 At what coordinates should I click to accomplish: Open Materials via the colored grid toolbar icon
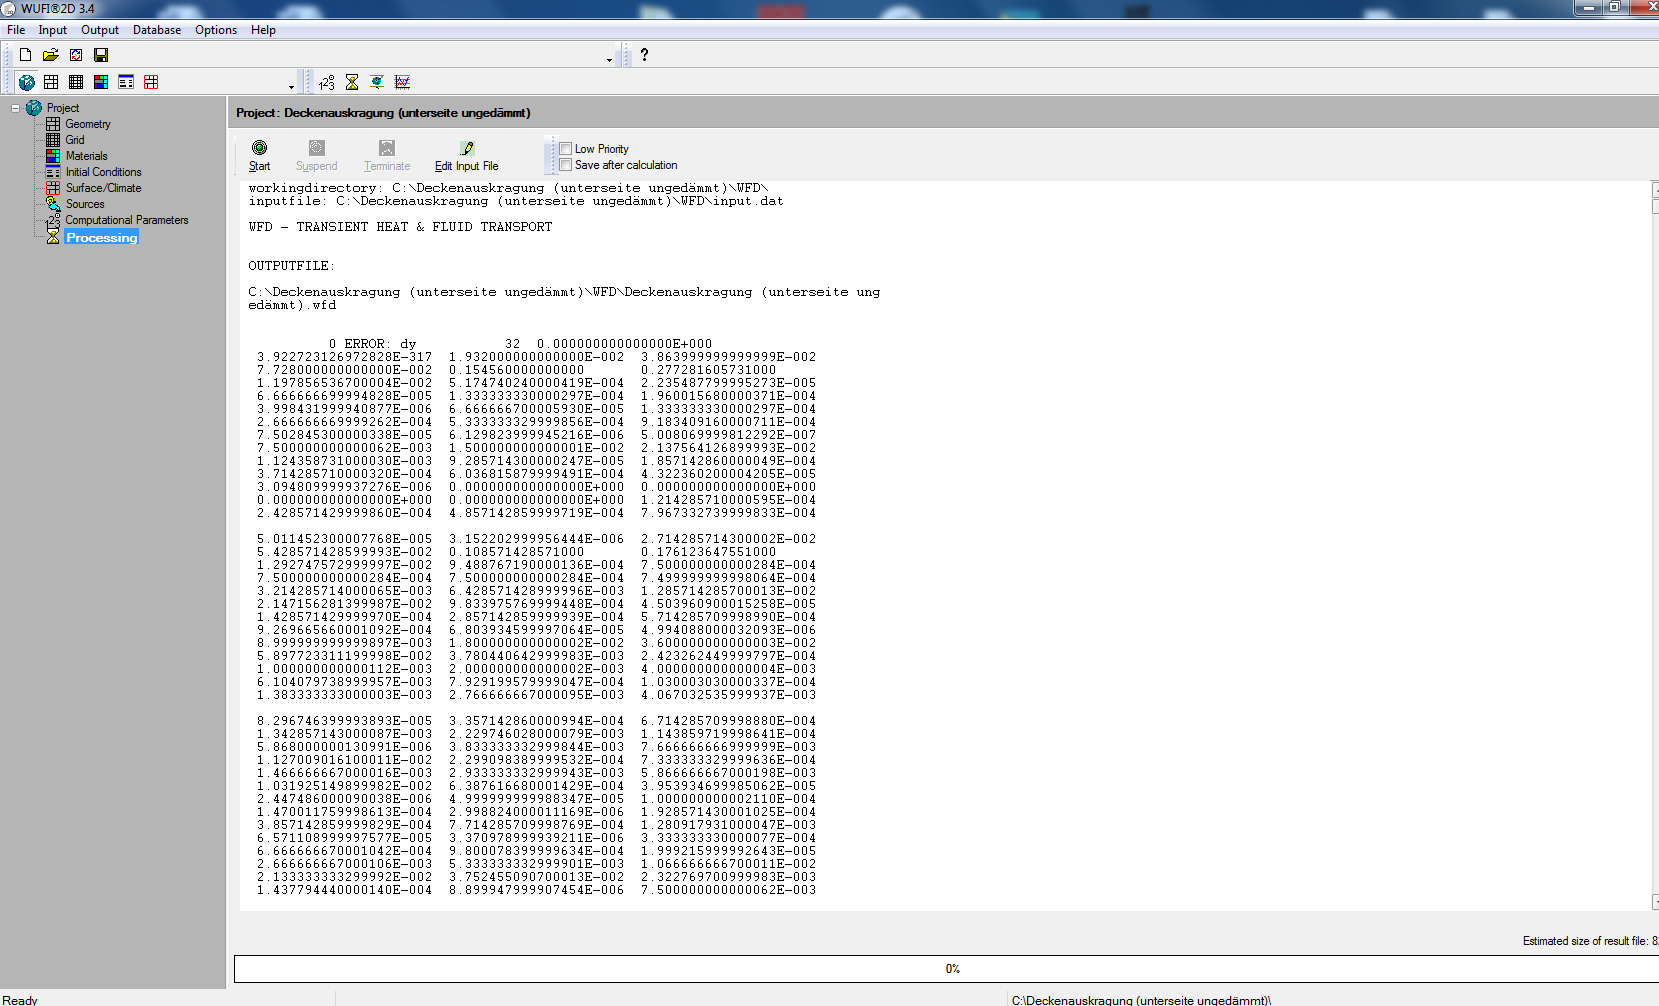click(101, 82)
